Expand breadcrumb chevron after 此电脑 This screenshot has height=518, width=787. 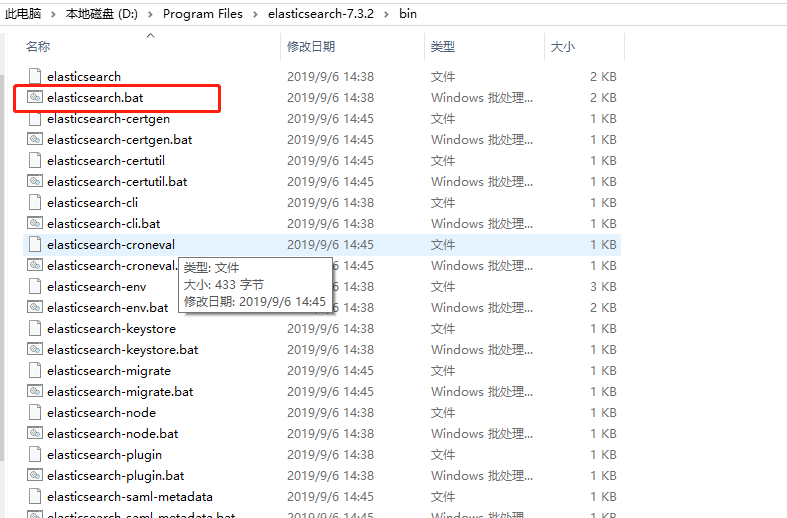[53, 14]
